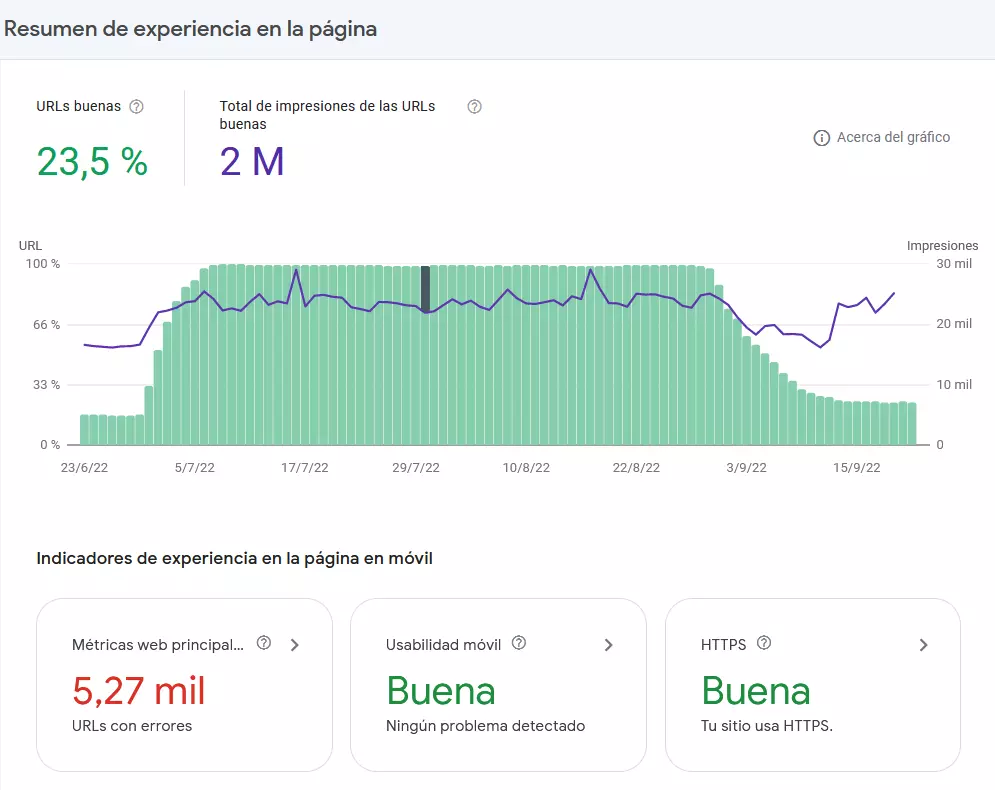Click the 23/6/22 date label on axis

(x=84, y=468)
